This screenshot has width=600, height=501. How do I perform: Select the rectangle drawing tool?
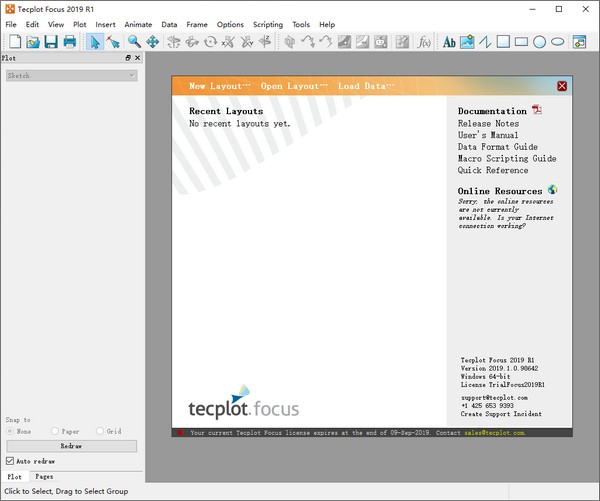521,41
